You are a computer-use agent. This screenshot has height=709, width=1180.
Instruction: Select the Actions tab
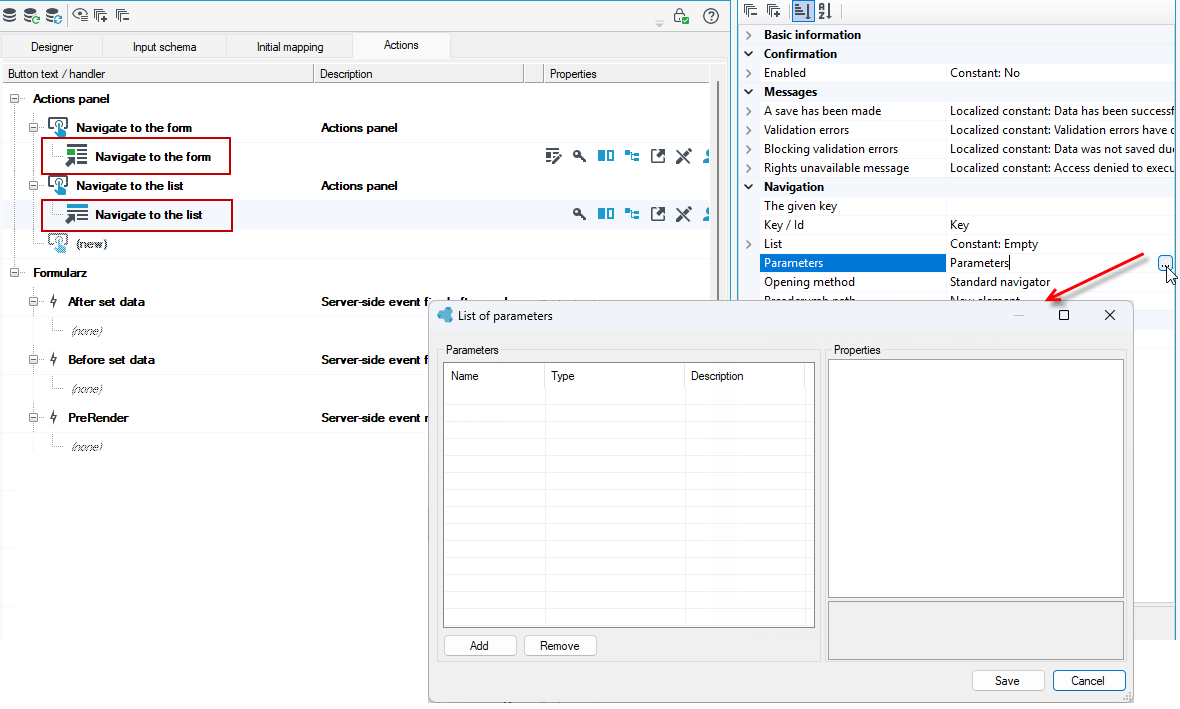(401, 45)
